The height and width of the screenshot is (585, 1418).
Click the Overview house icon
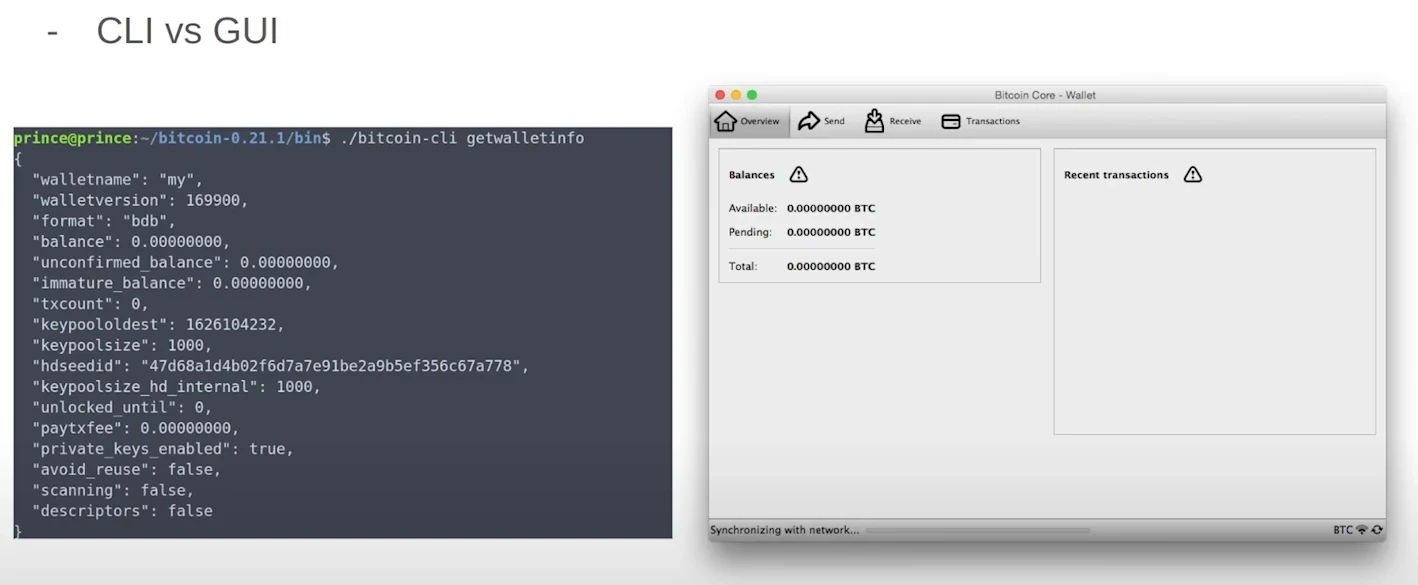726,122
